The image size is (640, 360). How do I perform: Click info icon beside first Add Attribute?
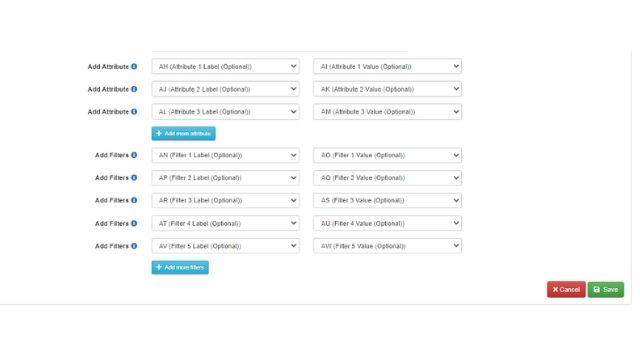pos(134,67)
